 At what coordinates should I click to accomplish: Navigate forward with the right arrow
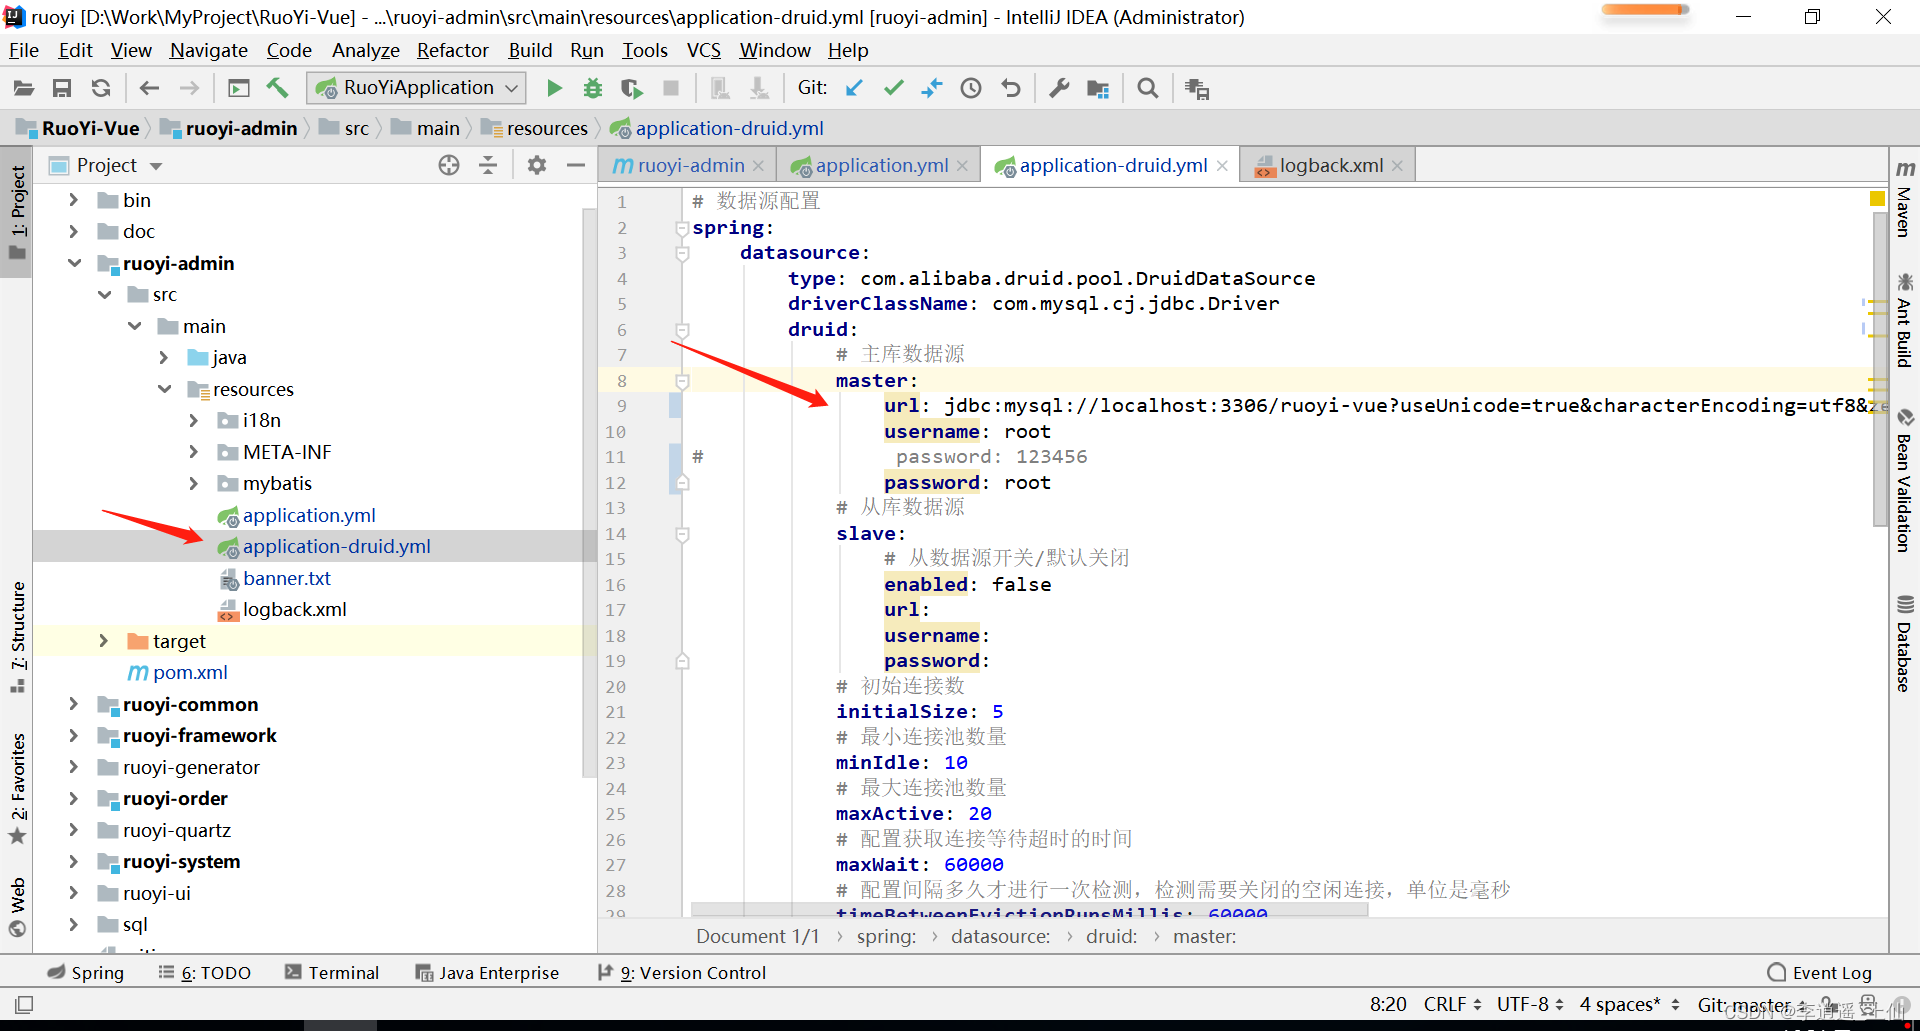(189, 89)
